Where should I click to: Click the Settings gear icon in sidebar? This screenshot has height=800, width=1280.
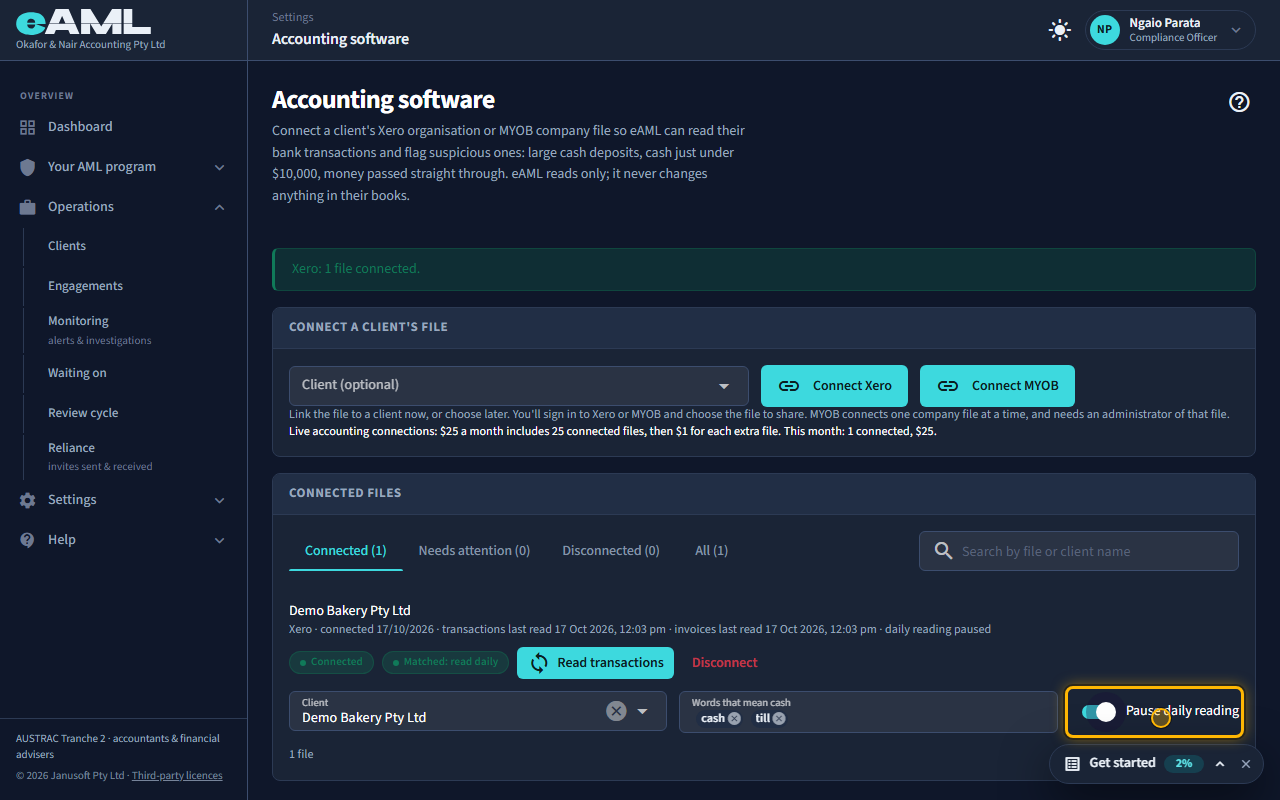(x=28, y=500)
